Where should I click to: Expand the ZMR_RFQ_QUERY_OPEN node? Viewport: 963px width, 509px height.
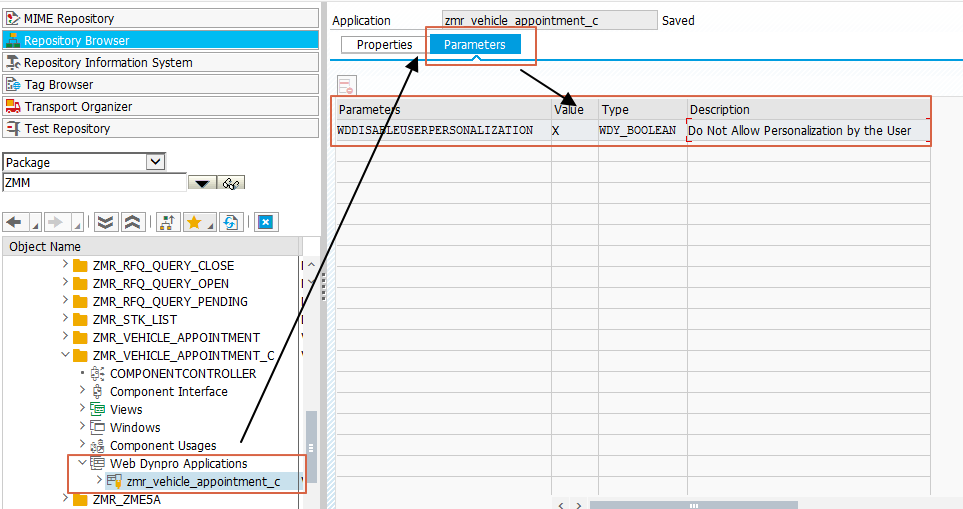(65, 282)
